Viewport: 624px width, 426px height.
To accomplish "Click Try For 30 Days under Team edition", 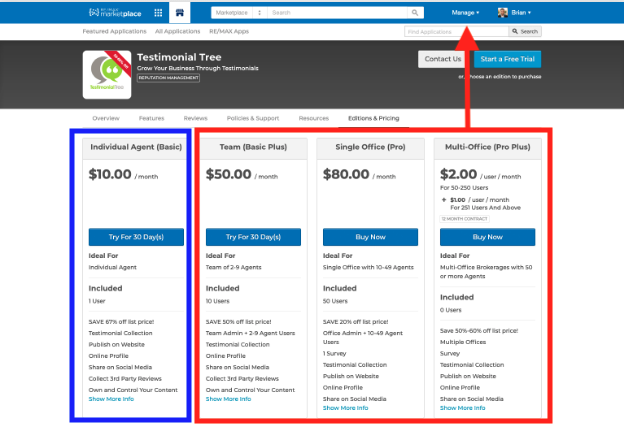I will click(x=253, y=237).
